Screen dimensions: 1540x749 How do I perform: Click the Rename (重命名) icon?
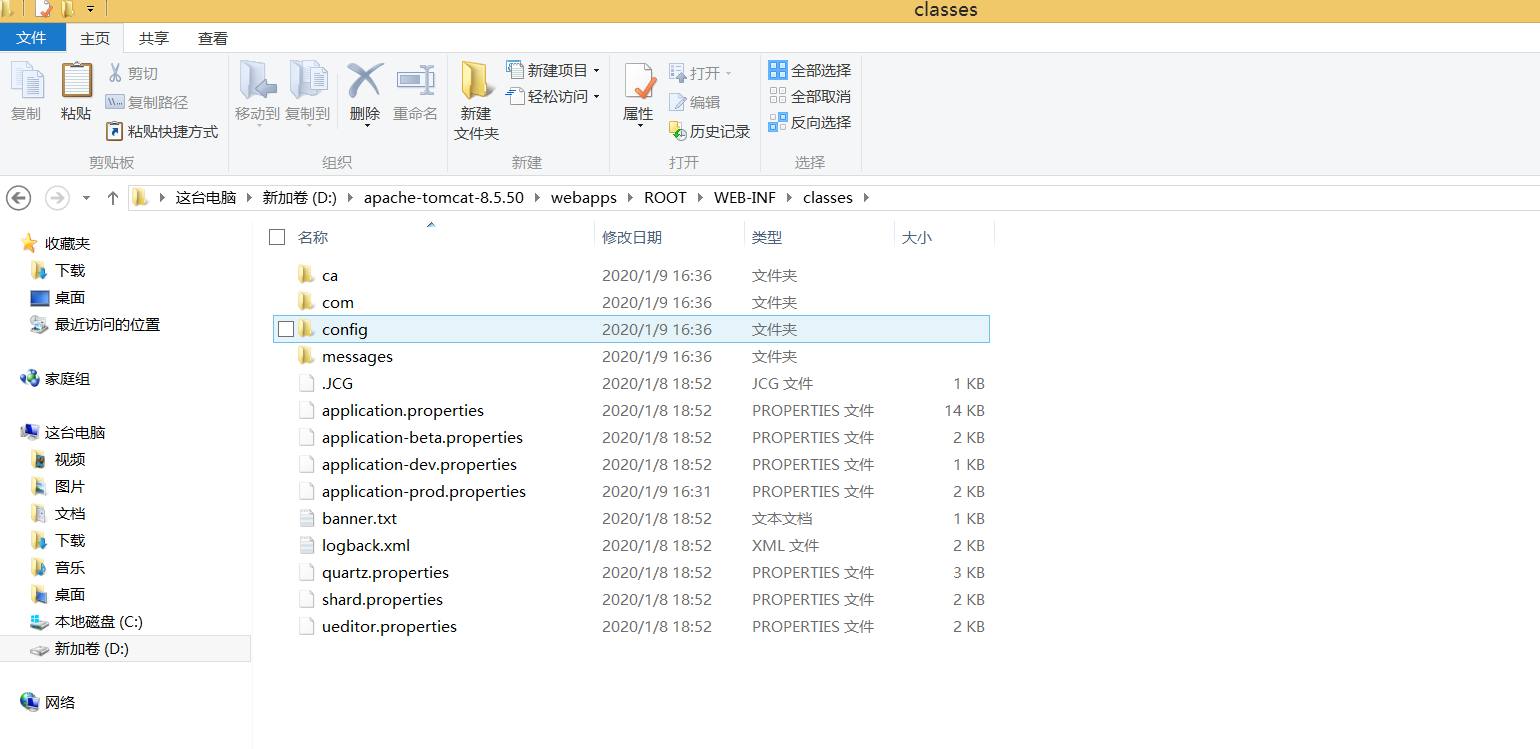(x=415, y=80)
